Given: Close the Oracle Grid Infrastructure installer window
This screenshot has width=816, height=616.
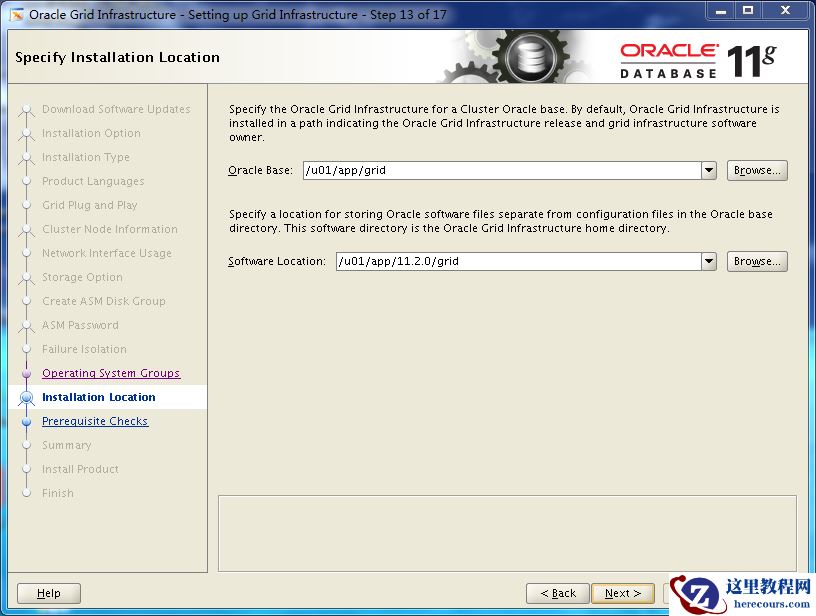Looking at the screenshot, I should pos(786,10).
